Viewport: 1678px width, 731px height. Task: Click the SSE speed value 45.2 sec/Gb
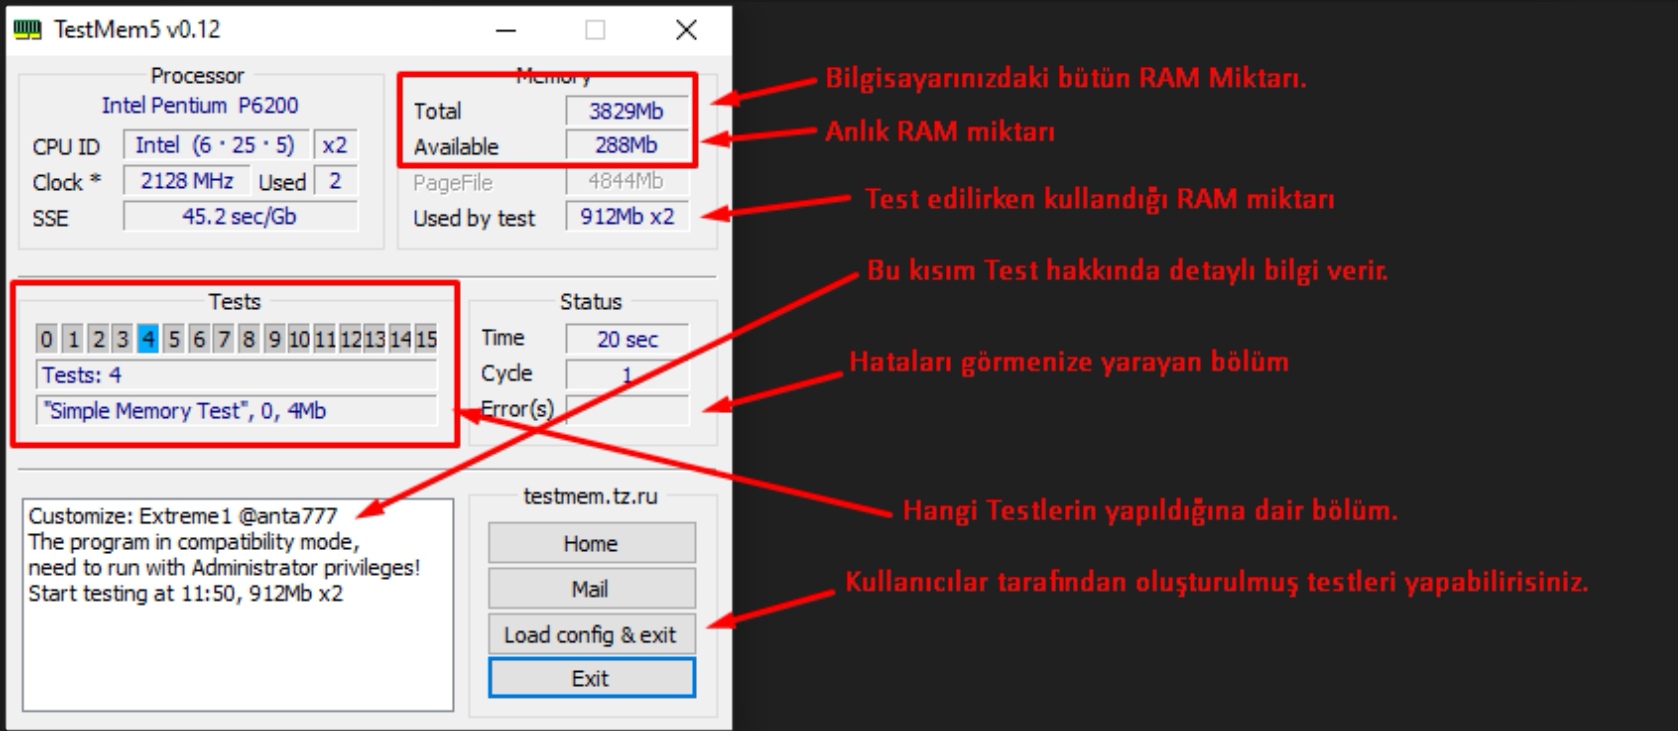click(240, 217)
